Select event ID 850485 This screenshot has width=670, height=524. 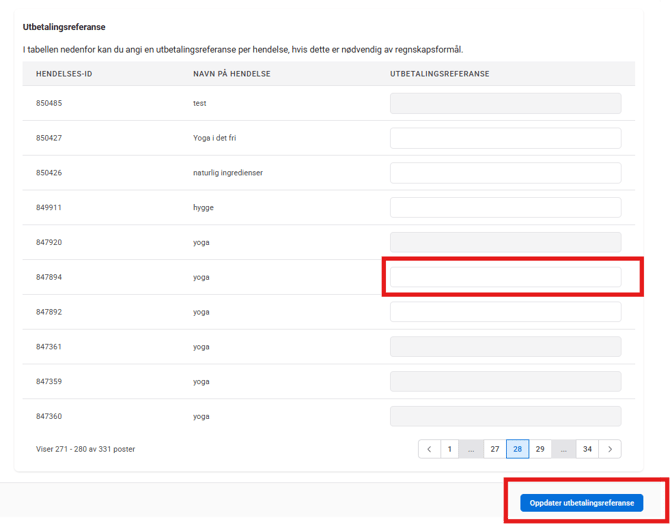[49, 103]
